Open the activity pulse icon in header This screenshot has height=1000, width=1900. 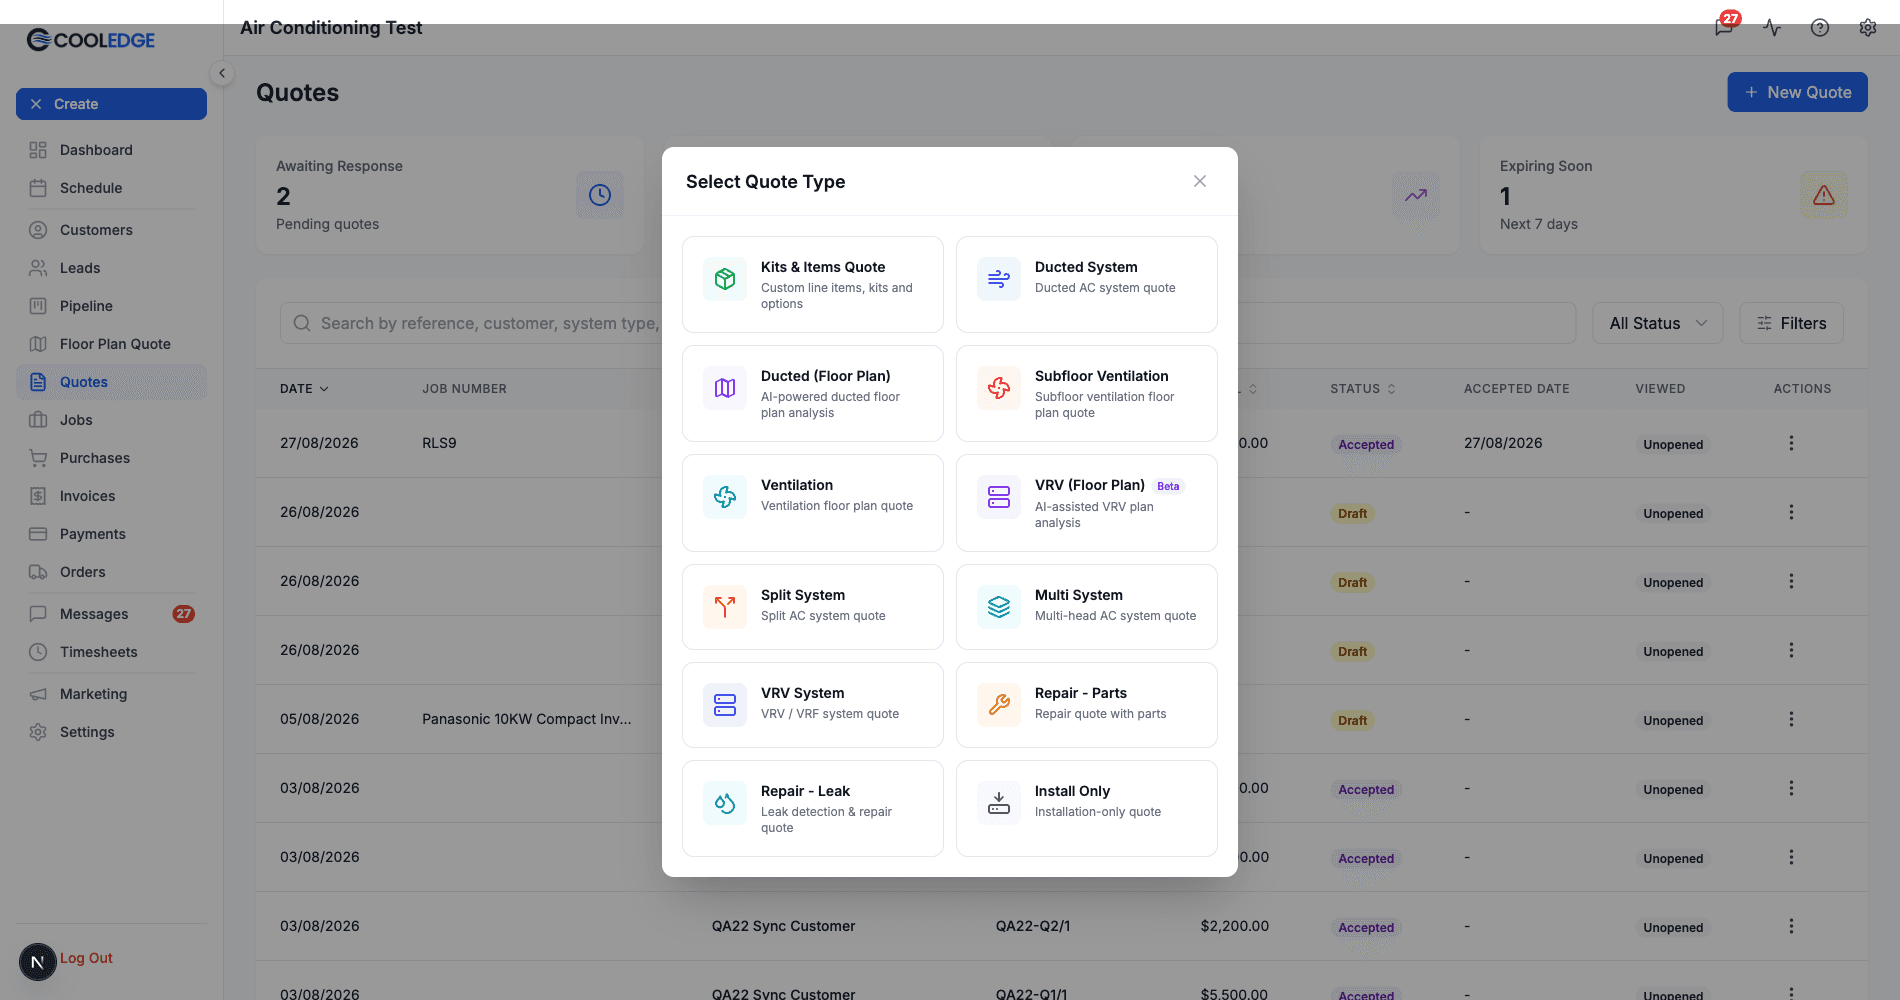[1772, 27]
